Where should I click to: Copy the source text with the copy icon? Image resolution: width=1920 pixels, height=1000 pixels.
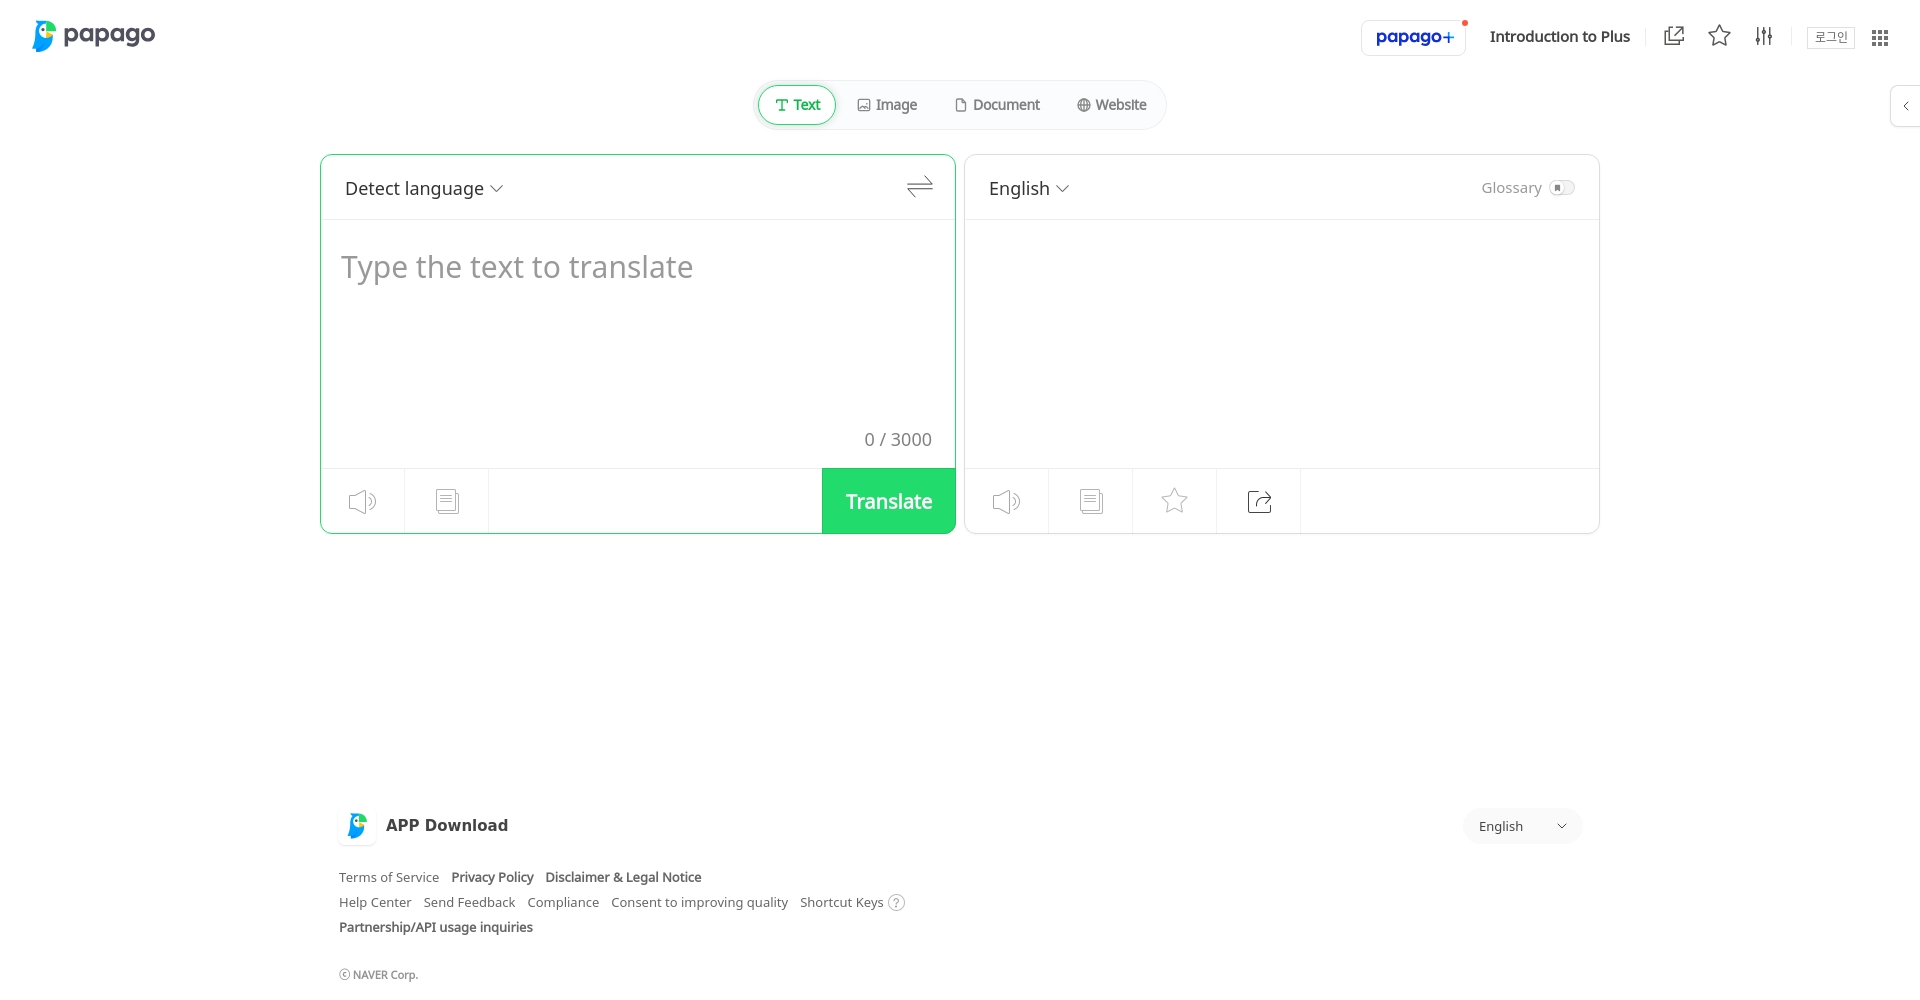click(447, 501)
